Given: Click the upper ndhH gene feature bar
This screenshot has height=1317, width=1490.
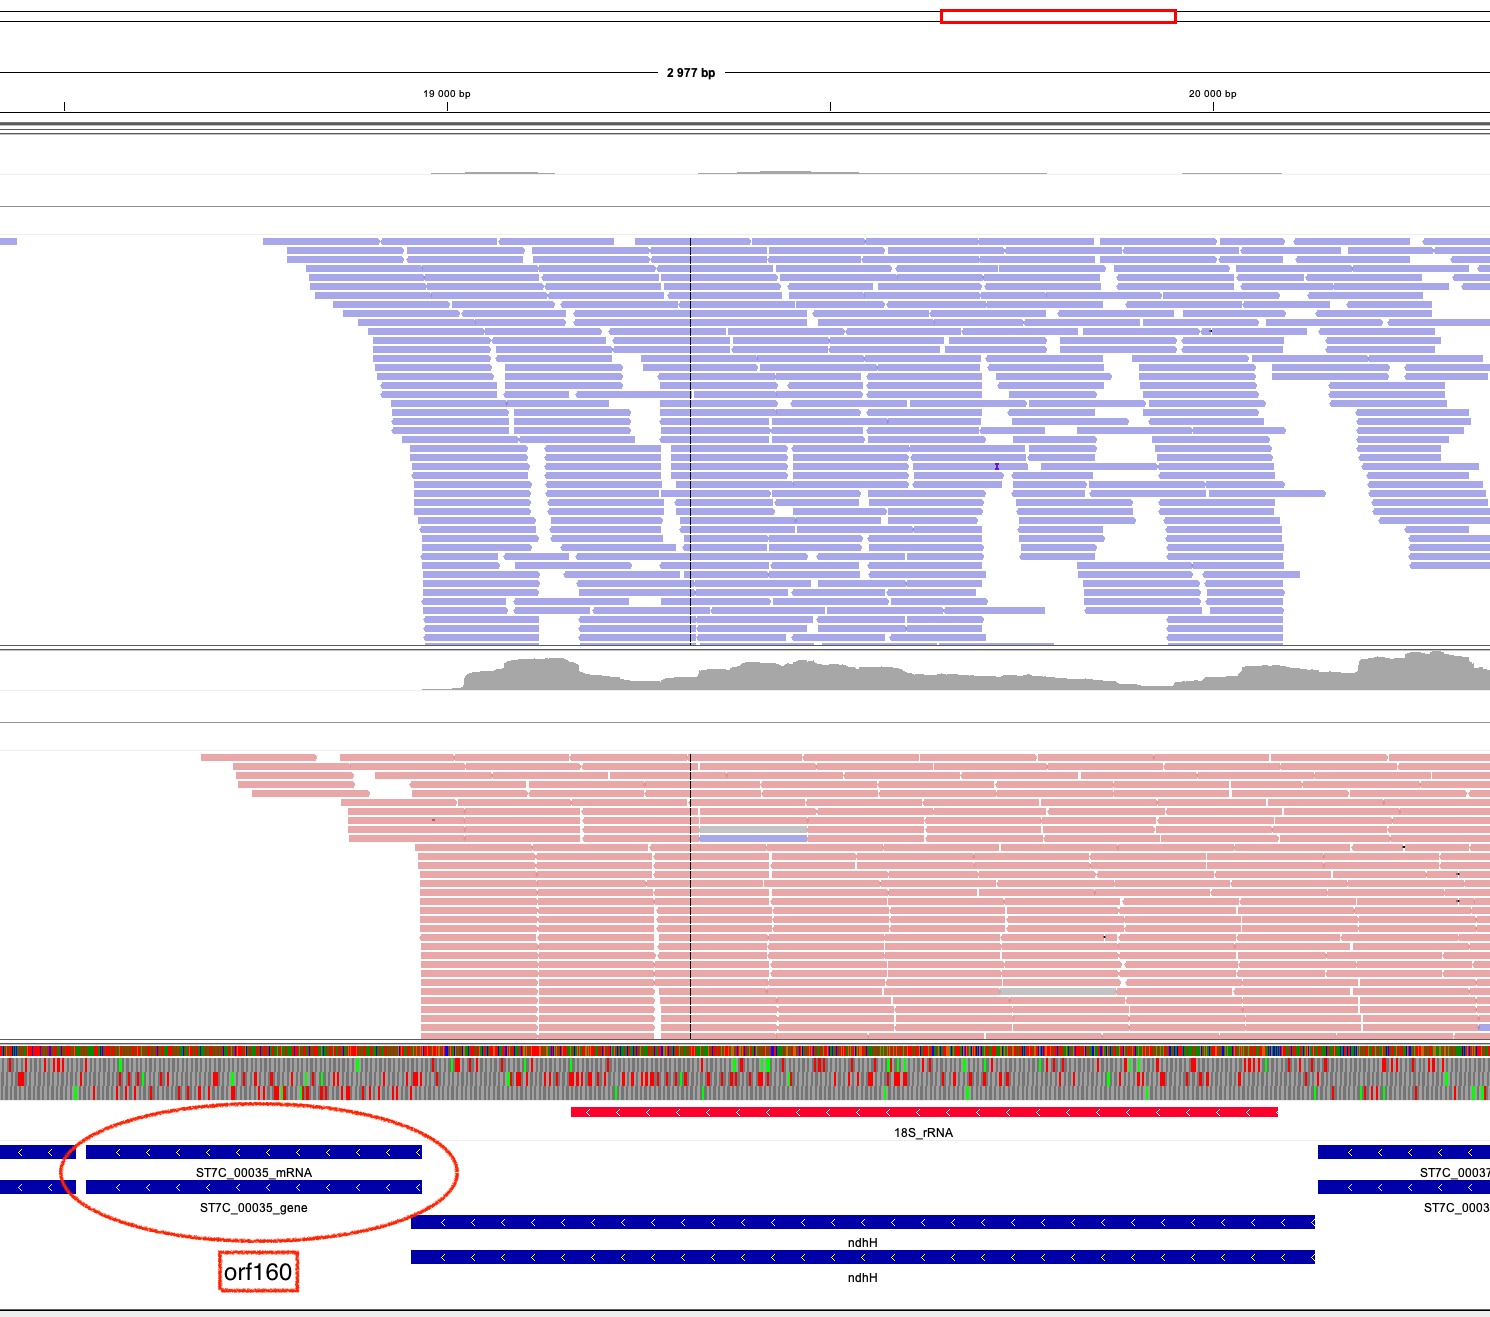Looking at the screenshot, I should click(862, 1222).
